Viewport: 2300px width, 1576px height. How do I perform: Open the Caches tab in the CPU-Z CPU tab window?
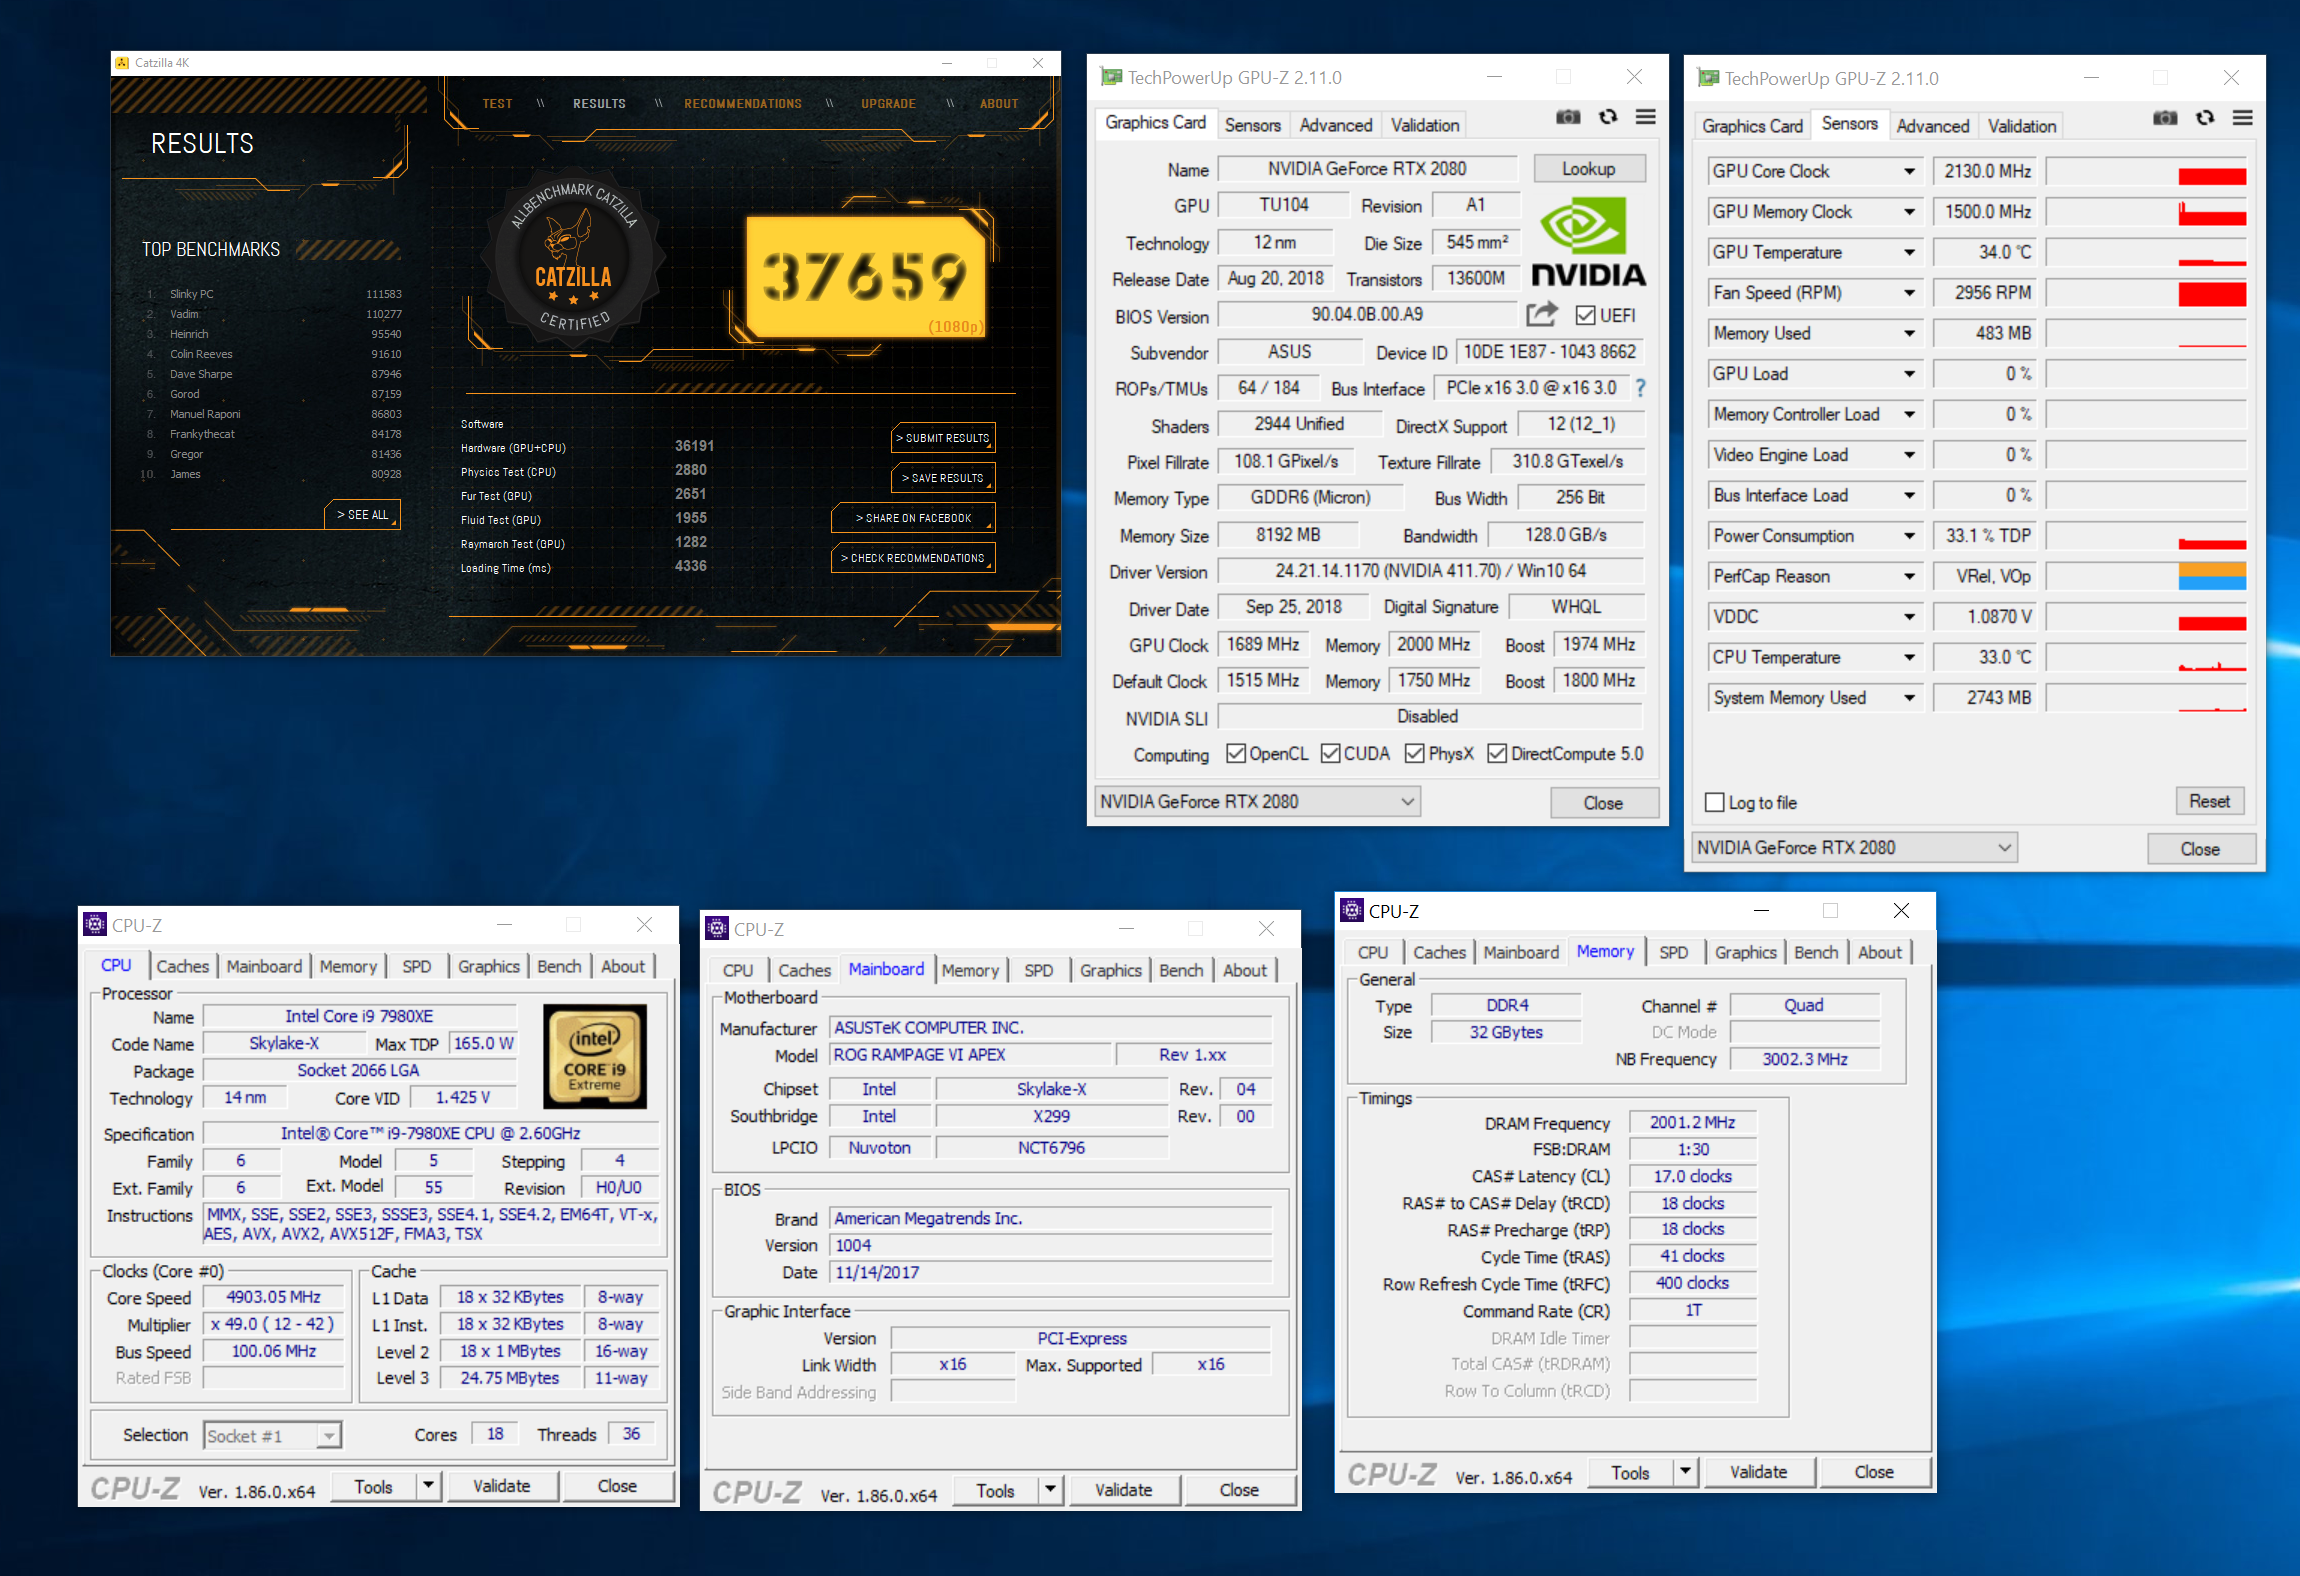pos(183,966)
